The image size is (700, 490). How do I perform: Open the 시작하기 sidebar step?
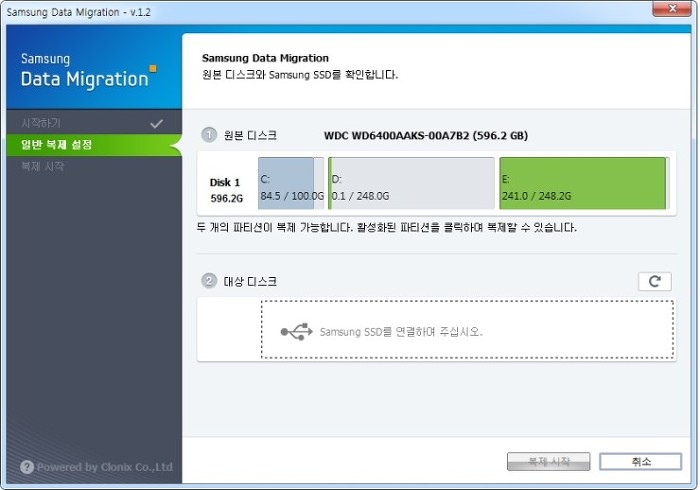coord(94,123)
